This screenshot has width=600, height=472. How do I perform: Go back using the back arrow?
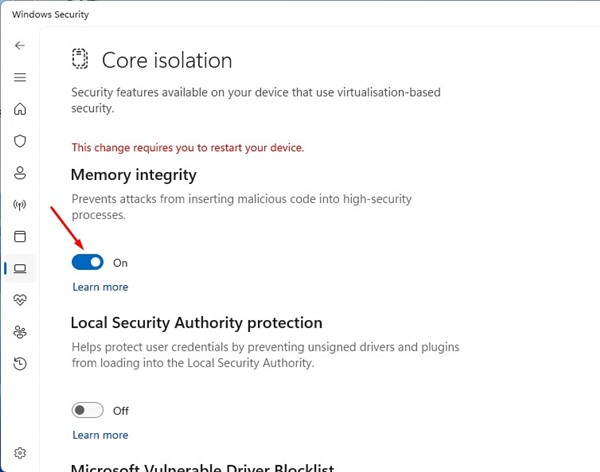coord(20,46)
